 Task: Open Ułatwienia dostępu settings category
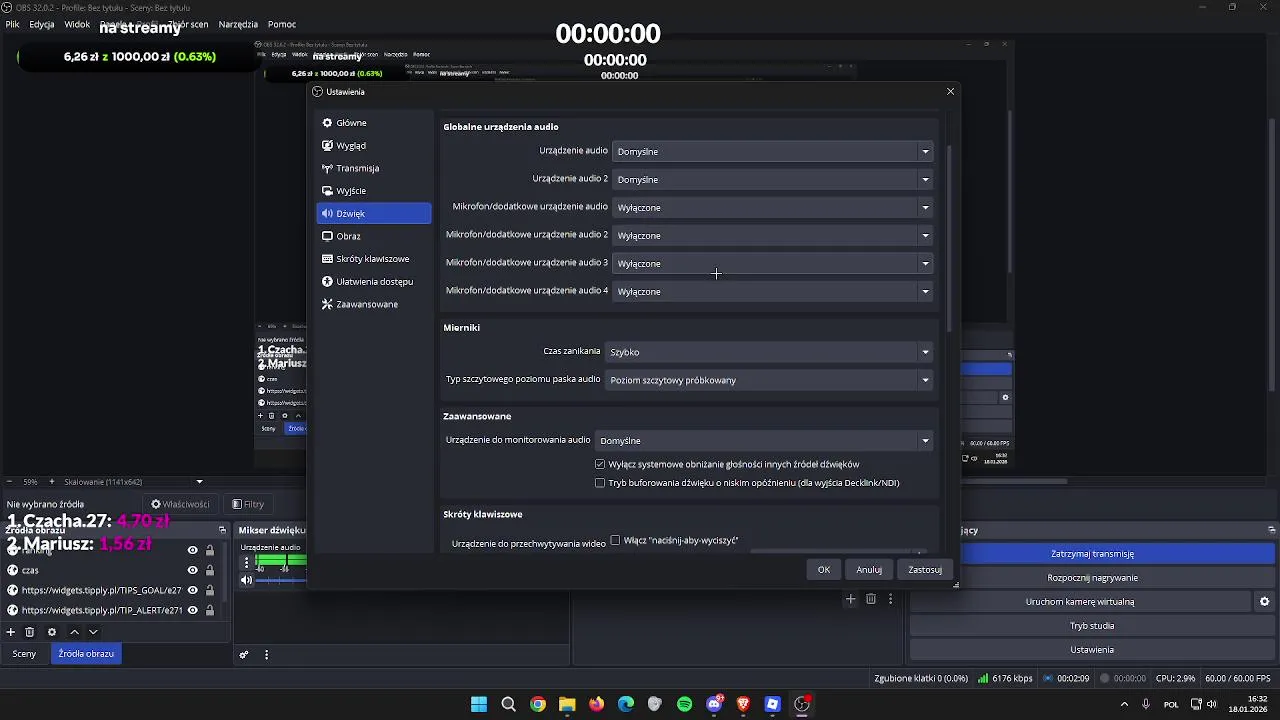tap(373, 282)
